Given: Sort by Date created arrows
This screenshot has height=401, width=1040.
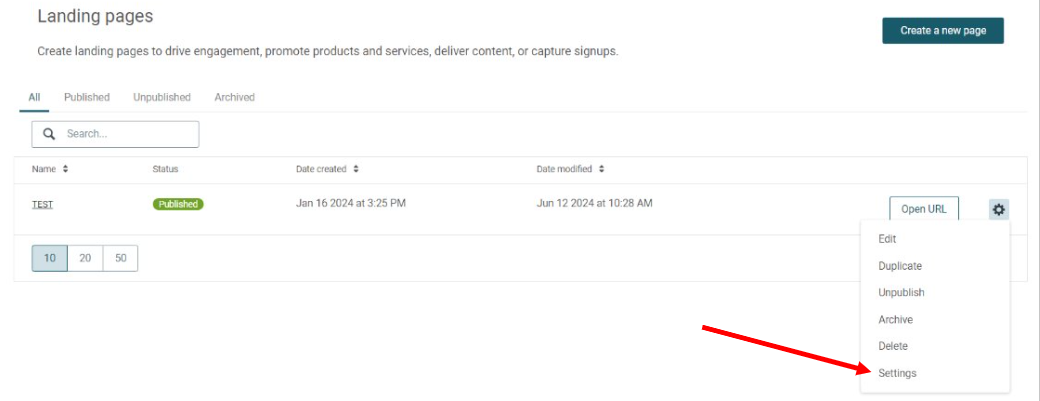Looking at the screenshot, I should point(356,169).
